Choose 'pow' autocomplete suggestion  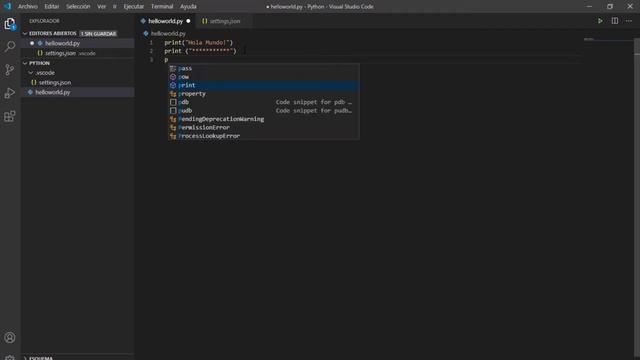click(264, 77)
